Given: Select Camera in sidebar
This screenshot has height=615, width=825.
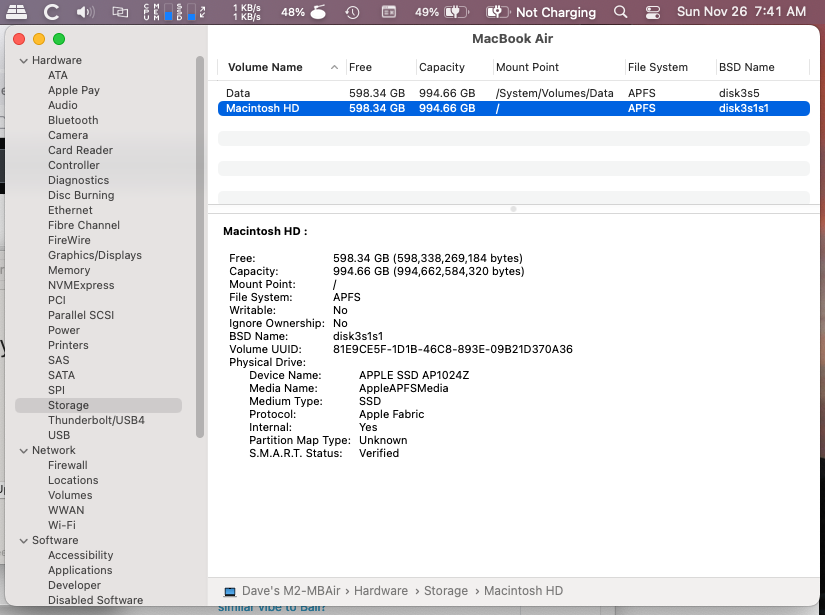Looking at the screenshot, I should 68,135.
